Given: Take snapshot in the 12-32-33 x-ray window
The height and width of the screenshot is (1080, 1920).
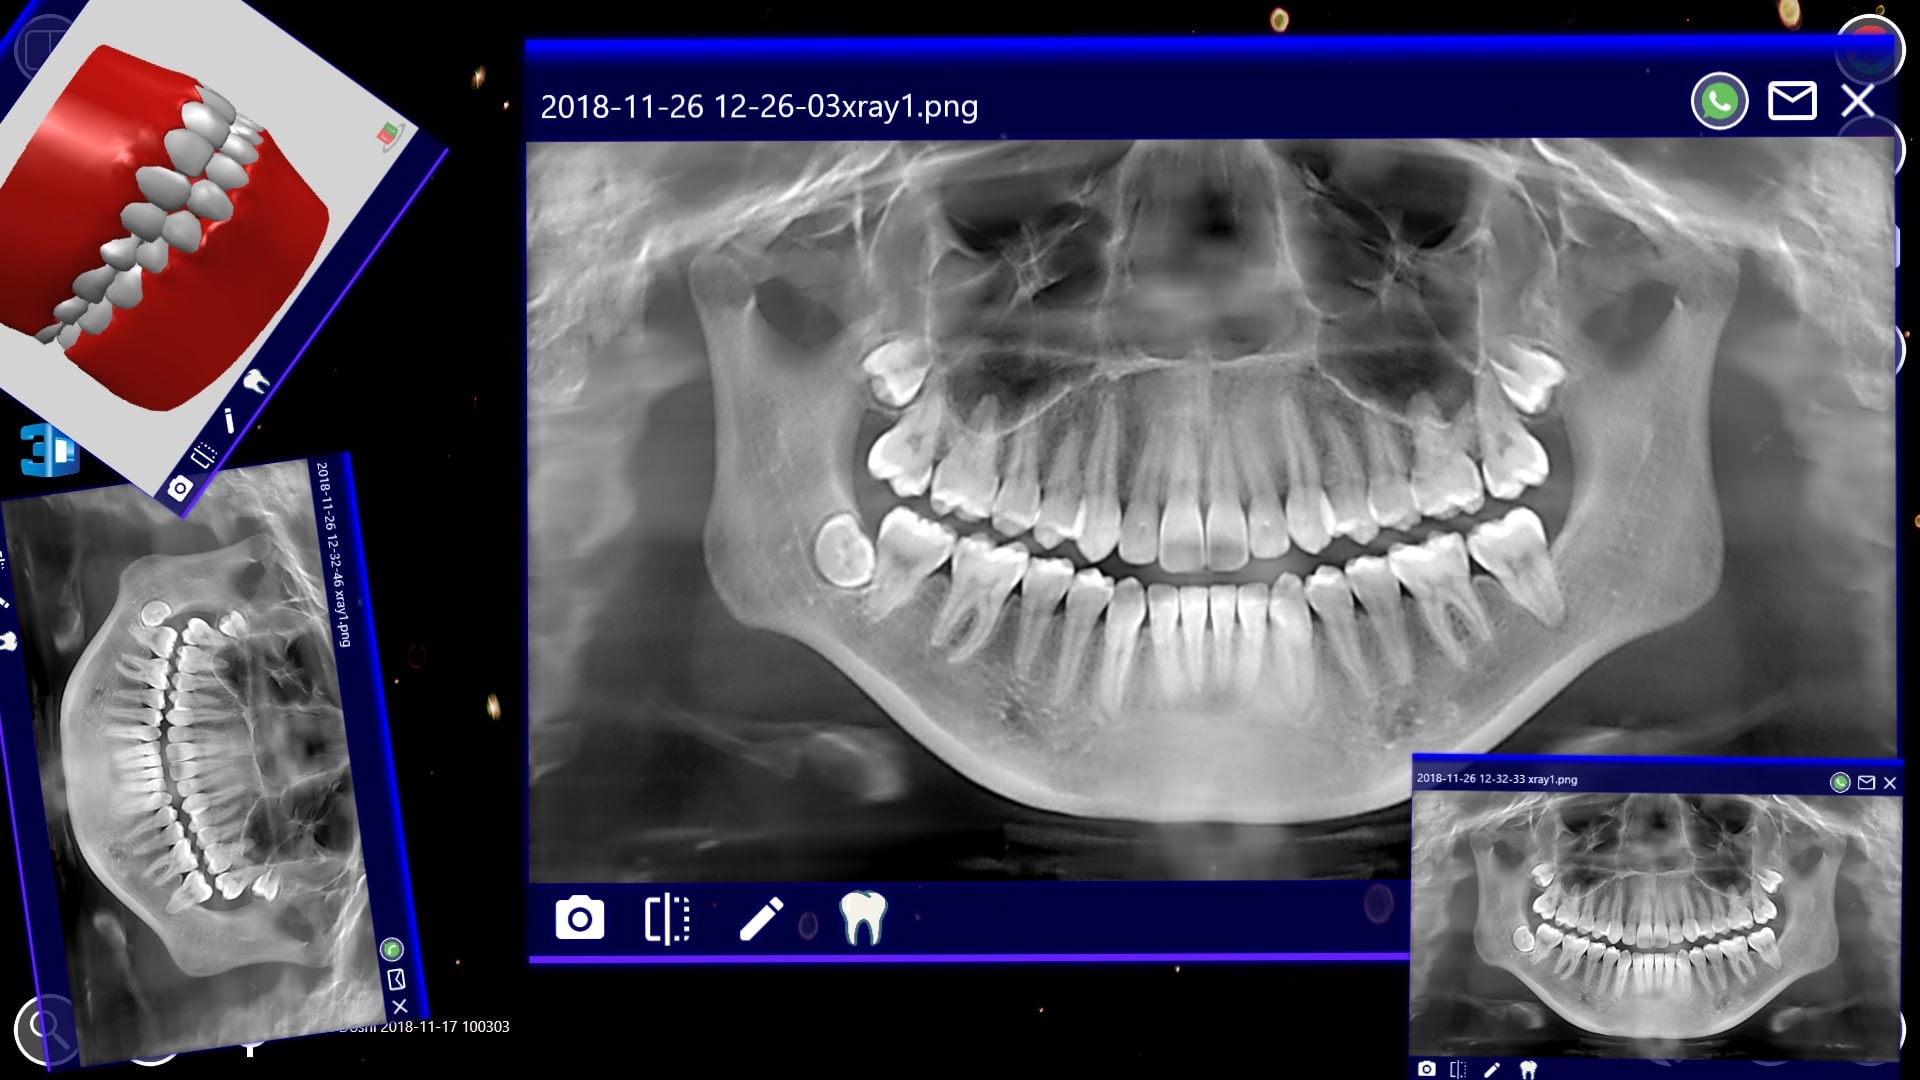Looking at the screenshot, I should click(1427, 1069).
